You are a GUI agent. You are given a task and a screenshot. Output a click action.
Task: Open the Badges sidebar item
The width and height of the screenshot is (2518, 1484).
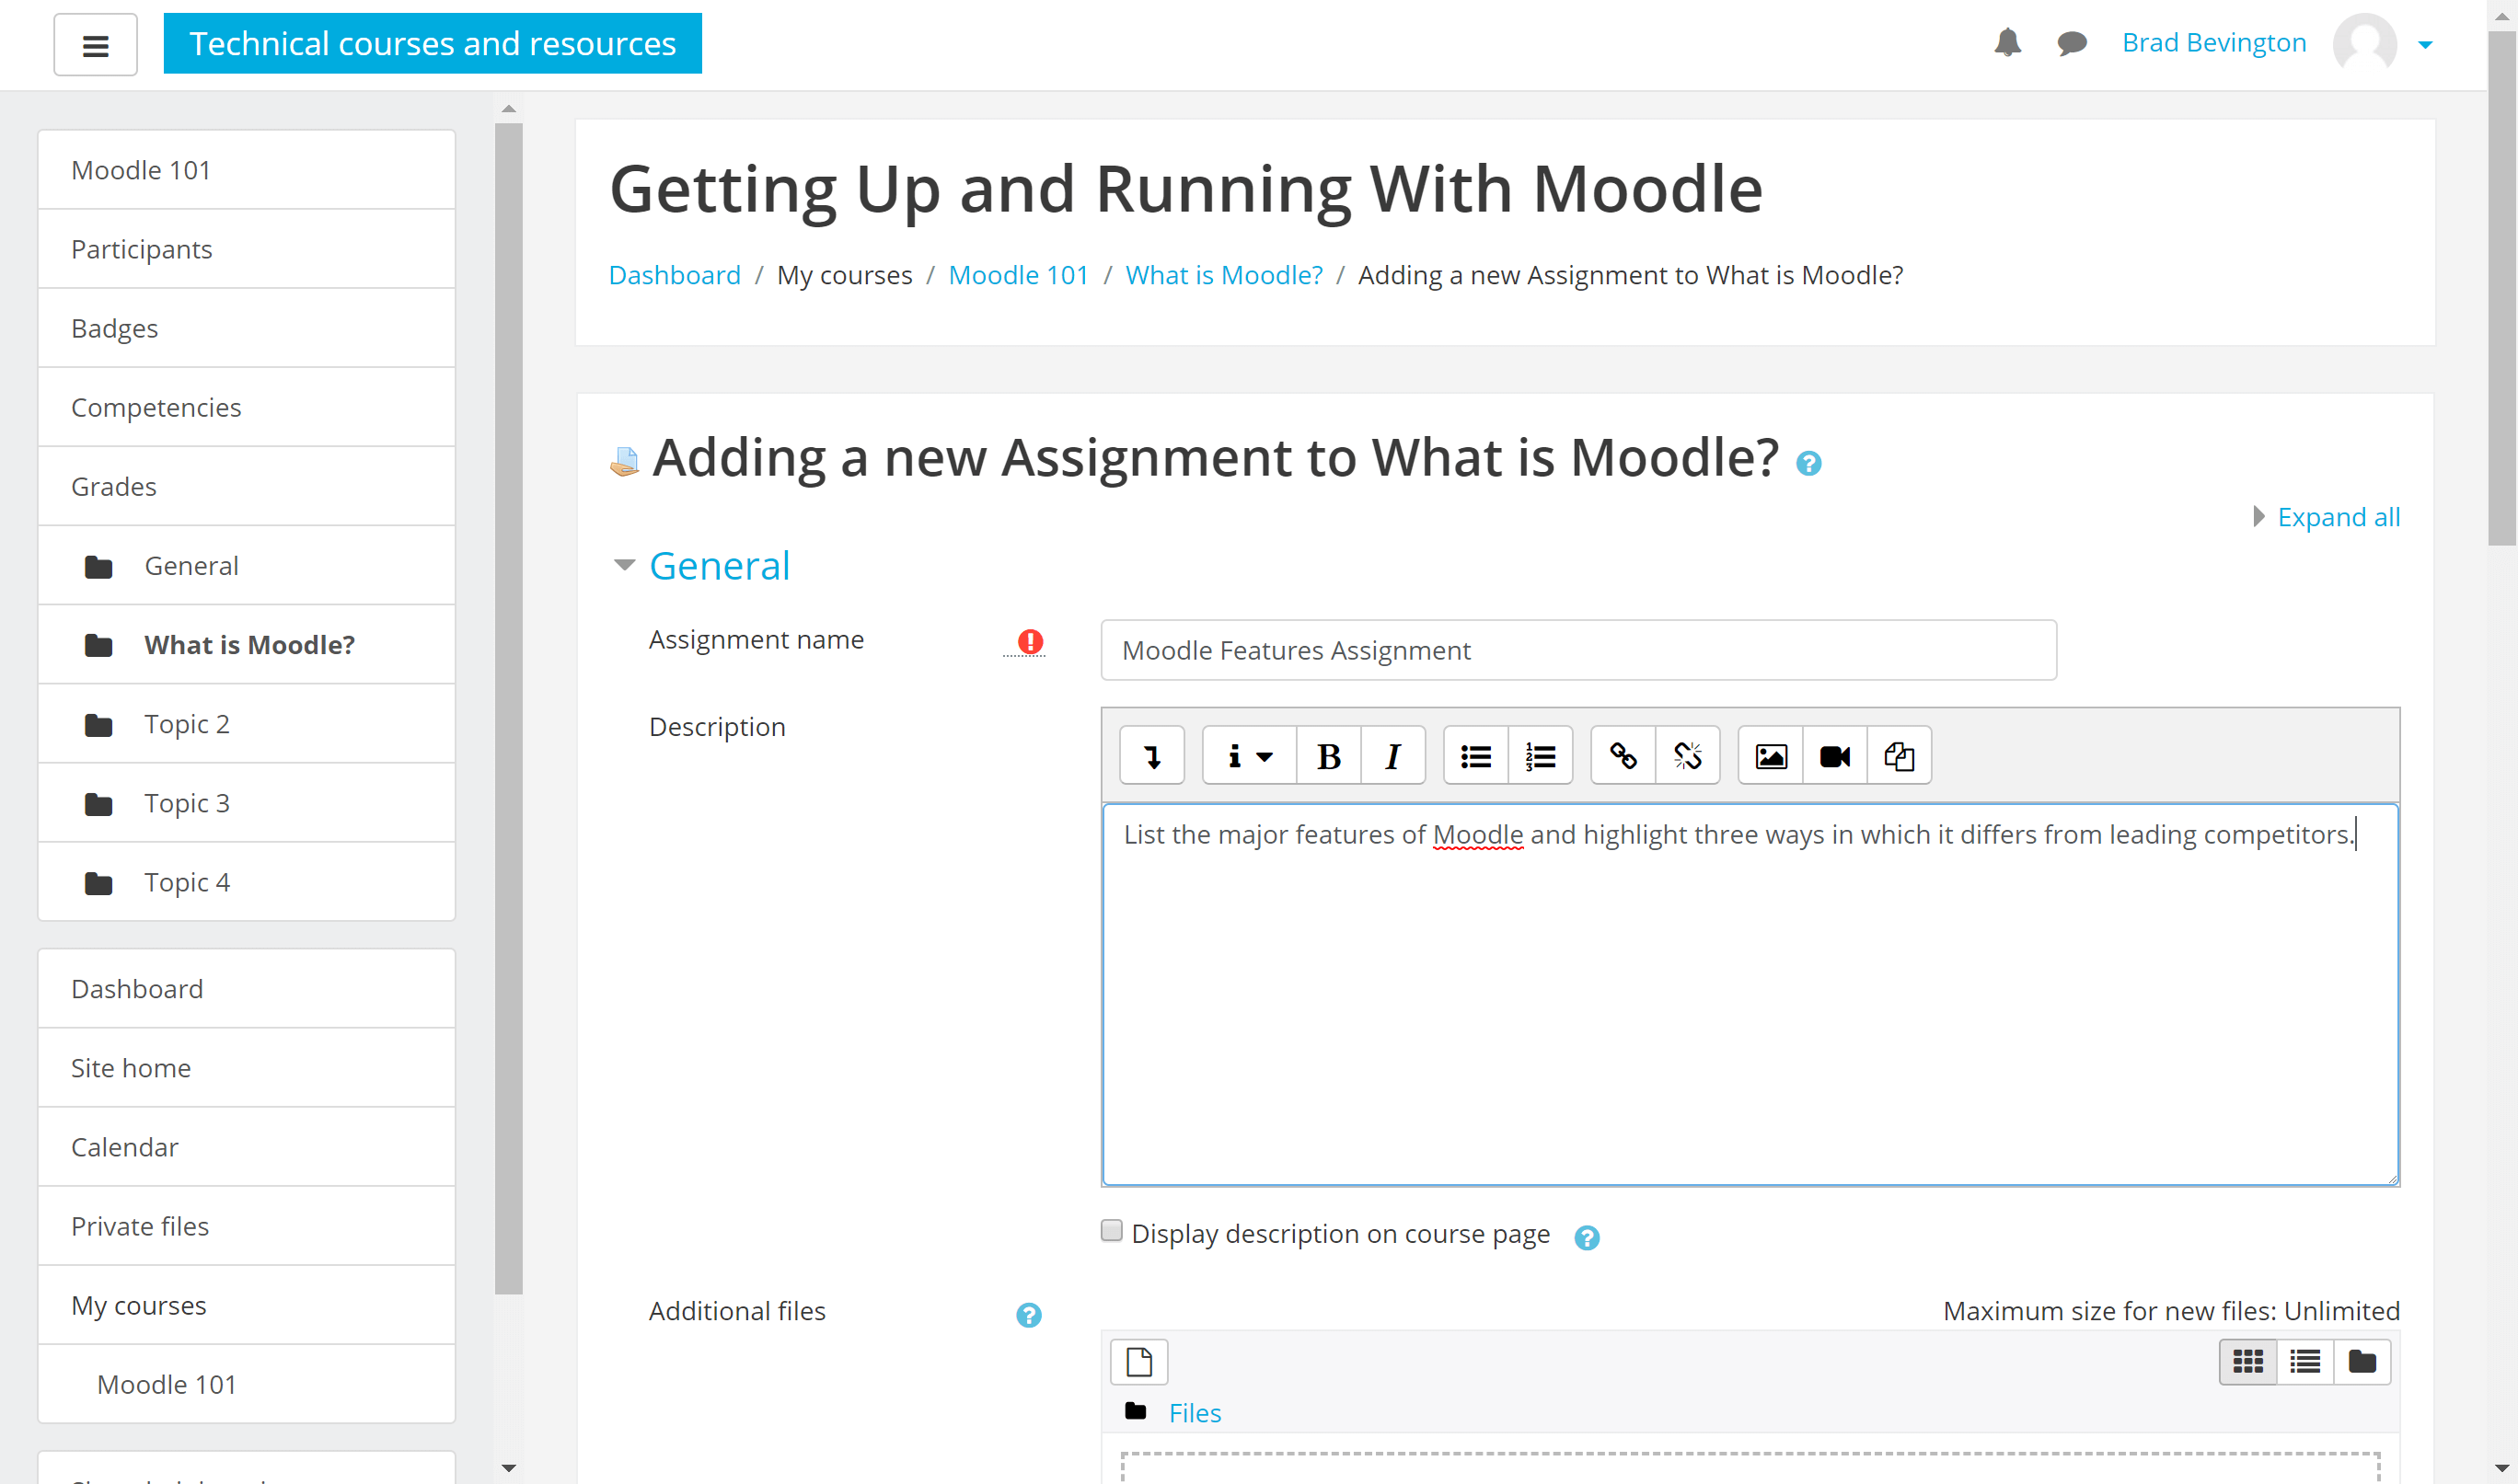pos(246,328)
